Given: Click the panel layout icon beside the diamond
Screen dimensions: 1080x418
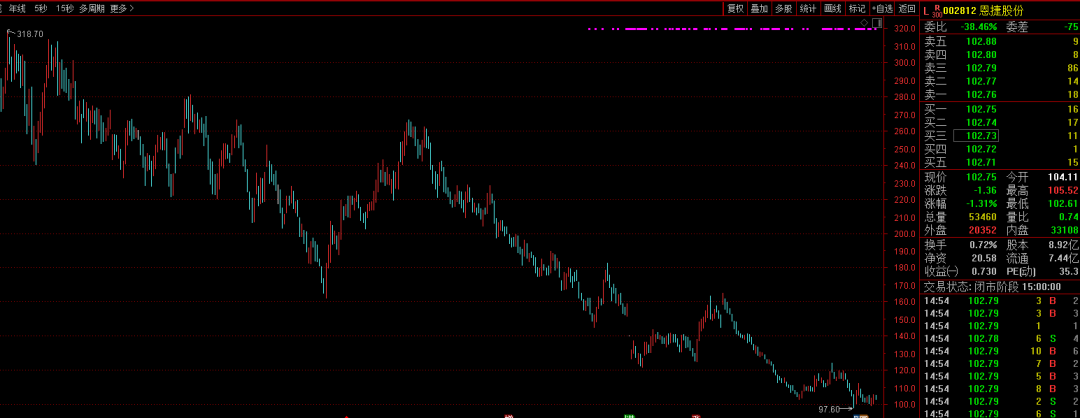Looking at the screenshot, I should [877, 21].
